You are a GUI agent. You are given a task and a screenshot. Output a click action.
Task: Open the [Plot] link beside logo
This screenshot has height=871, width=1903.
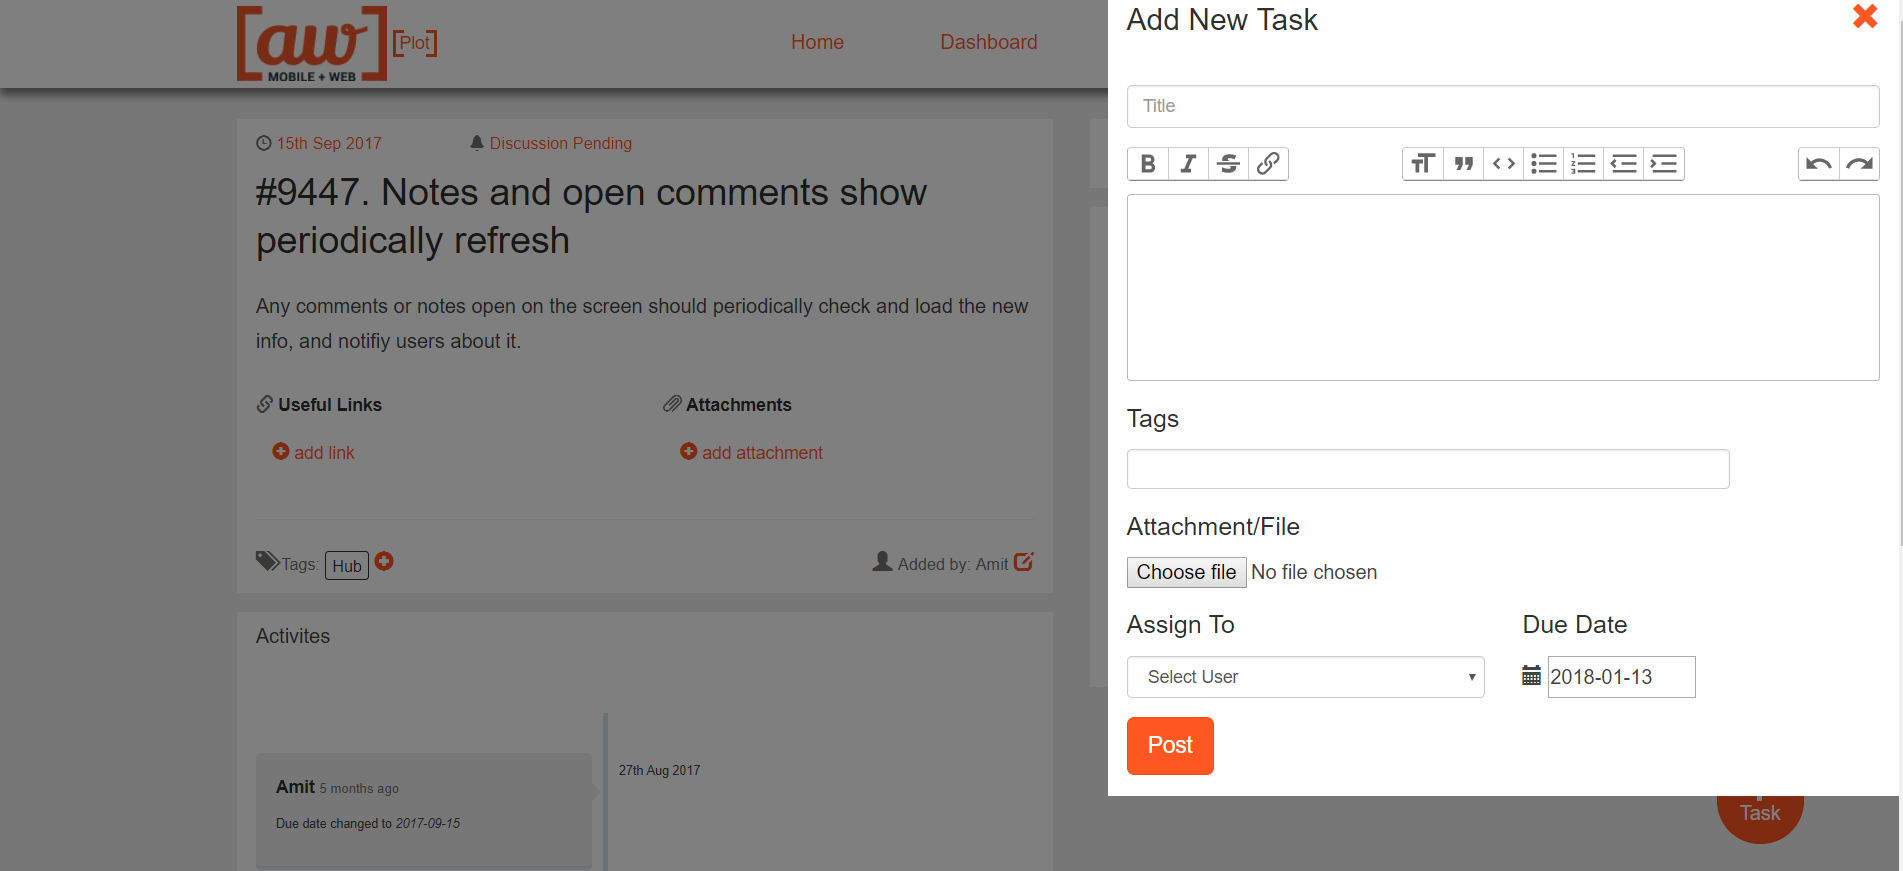pos(415,43)
